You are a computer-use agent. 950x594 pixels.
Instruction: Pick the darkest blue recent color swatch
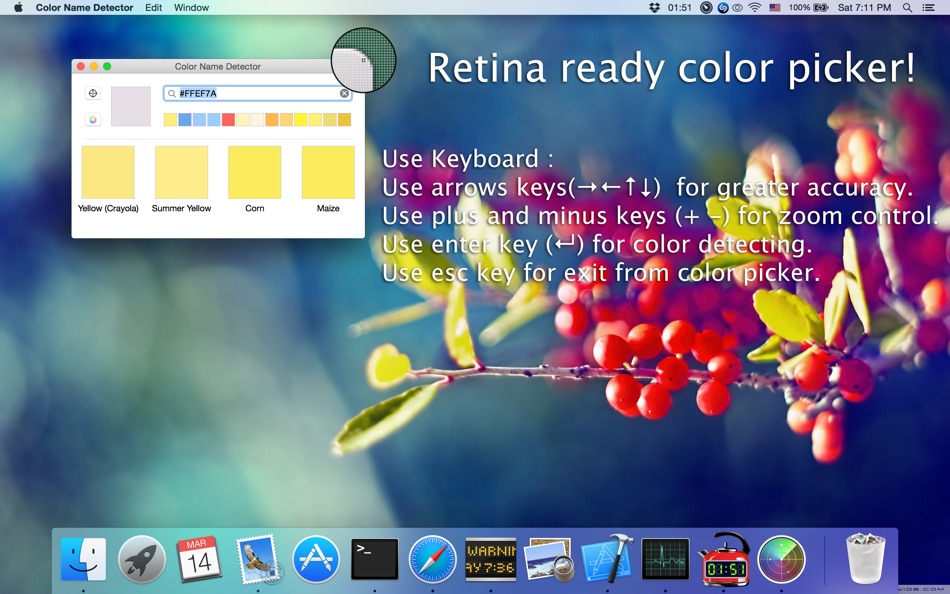[x=185, y=119]
